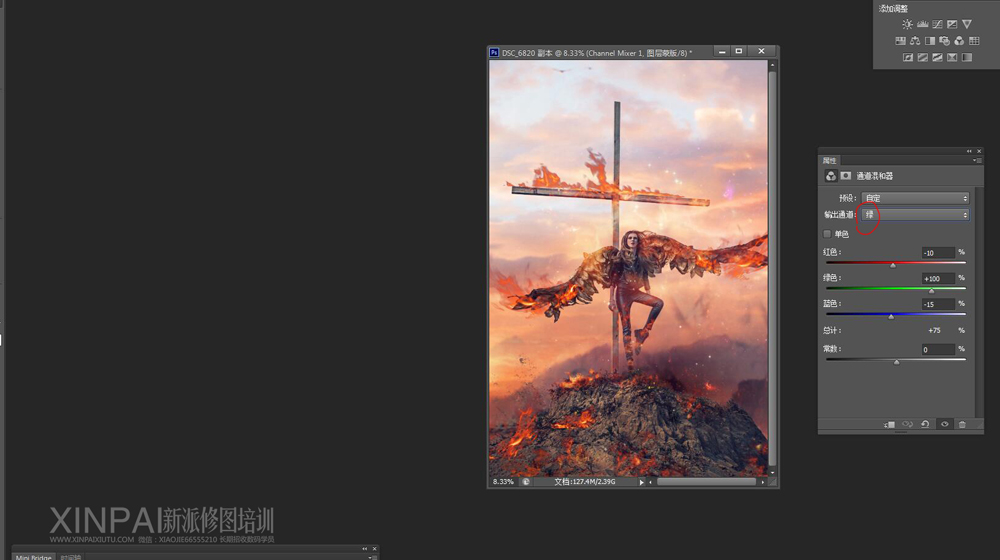This screenshot has height=560, width=1000.
Task: Close the Mini Bridge panel
Action: (374, 549)
